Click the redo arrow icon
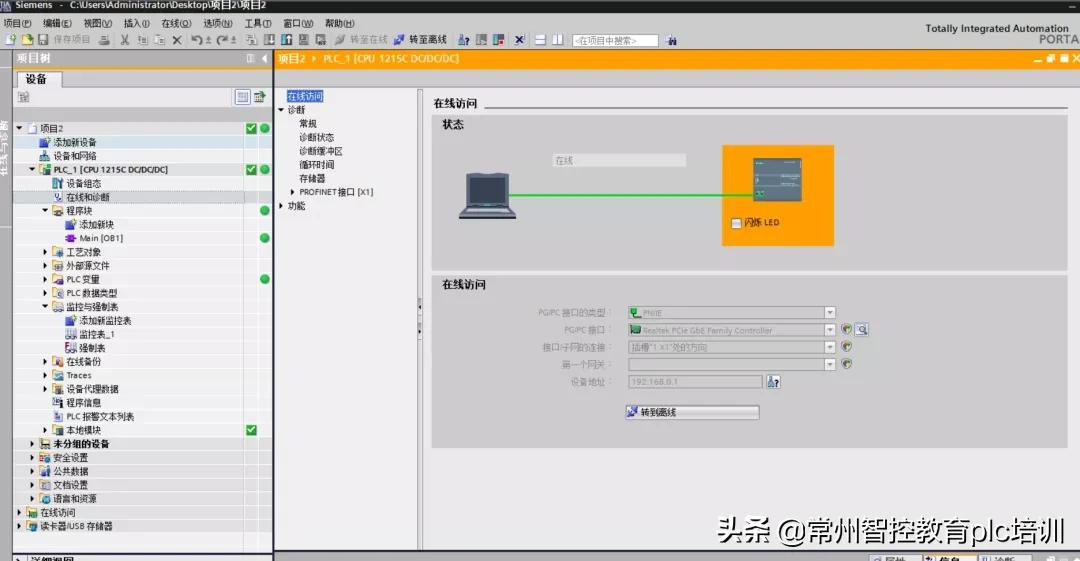1080x561 pixels. (222, 40)
